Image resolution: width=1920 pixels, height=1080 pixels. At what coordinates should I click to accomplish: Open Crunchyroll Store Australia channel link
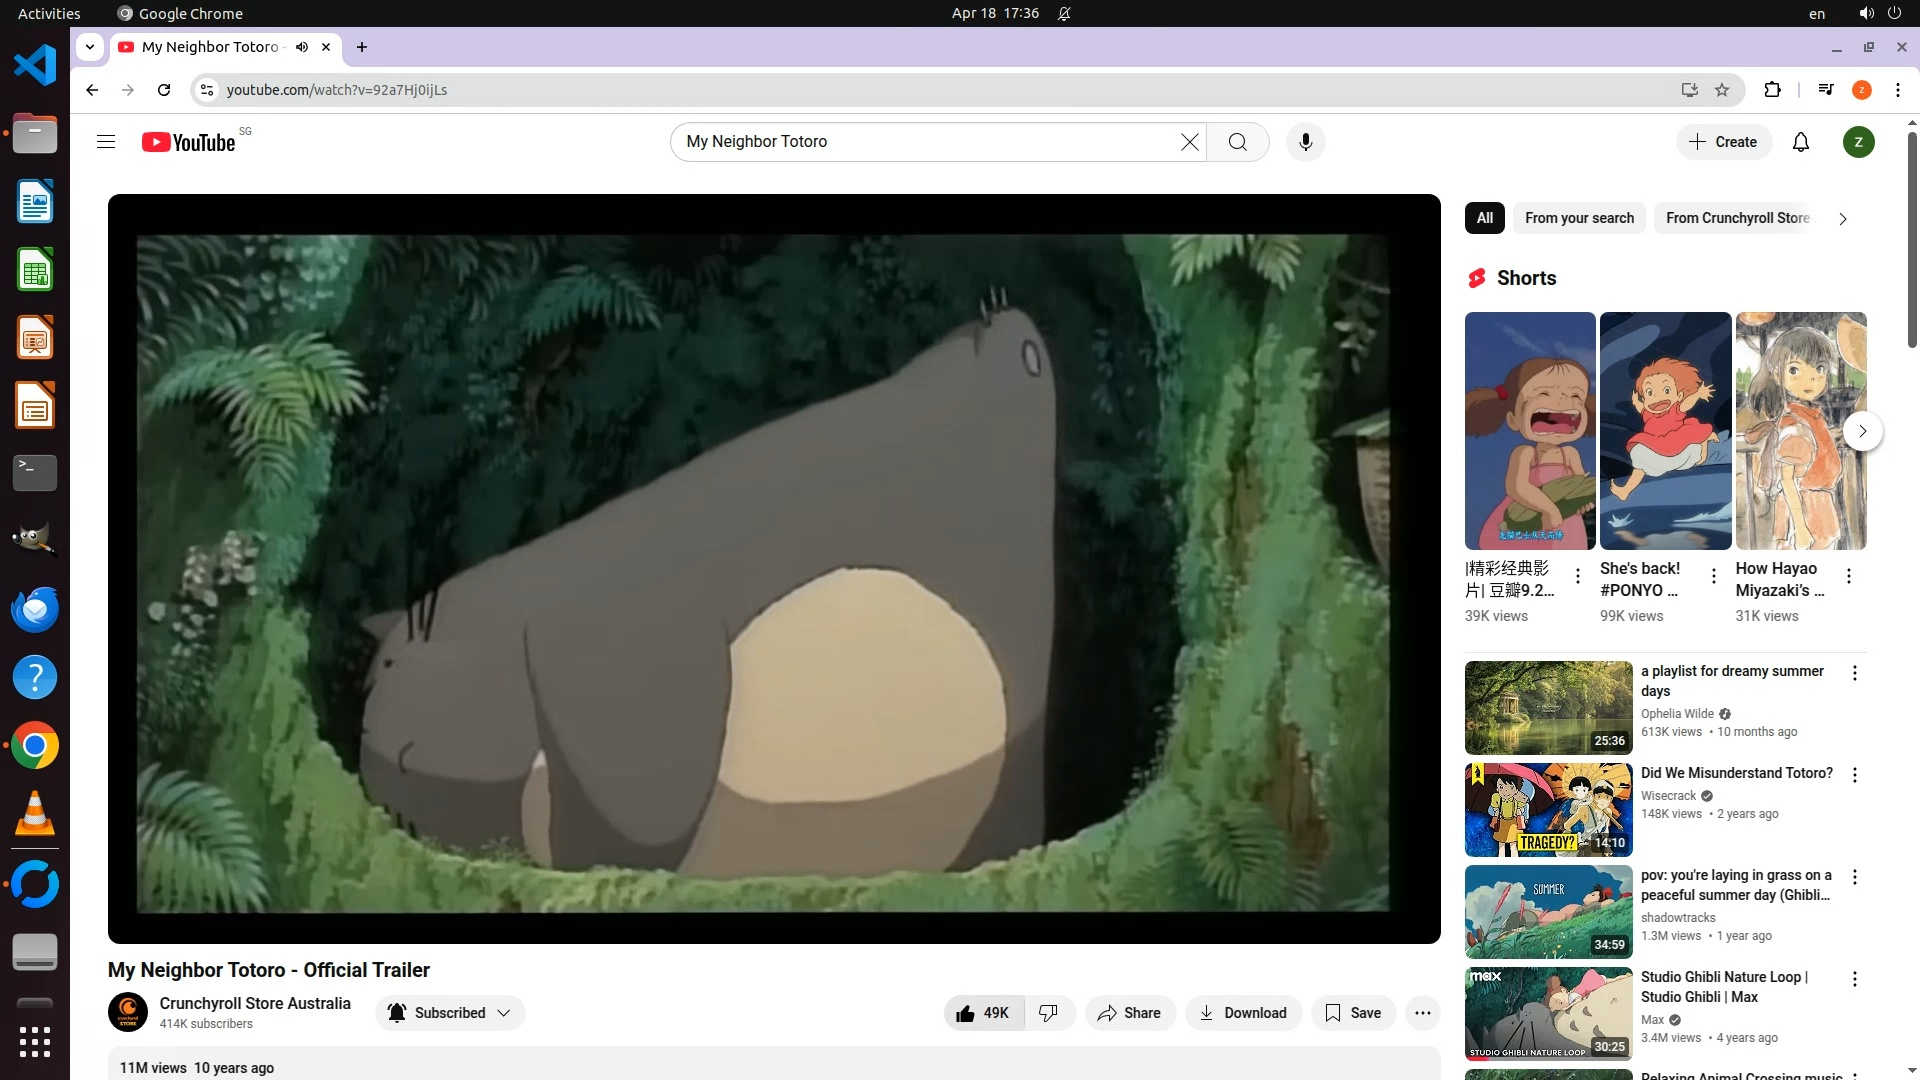coord(255,1003)
